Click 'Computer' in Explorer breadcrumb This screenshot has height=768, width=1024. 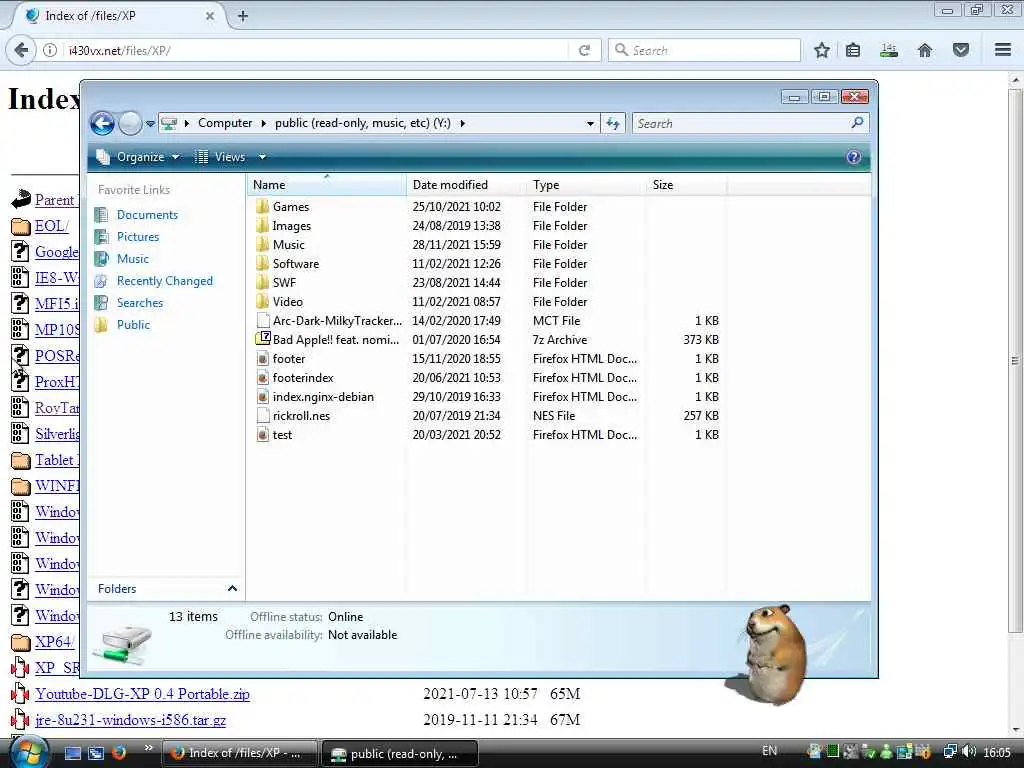click(225, 123)
